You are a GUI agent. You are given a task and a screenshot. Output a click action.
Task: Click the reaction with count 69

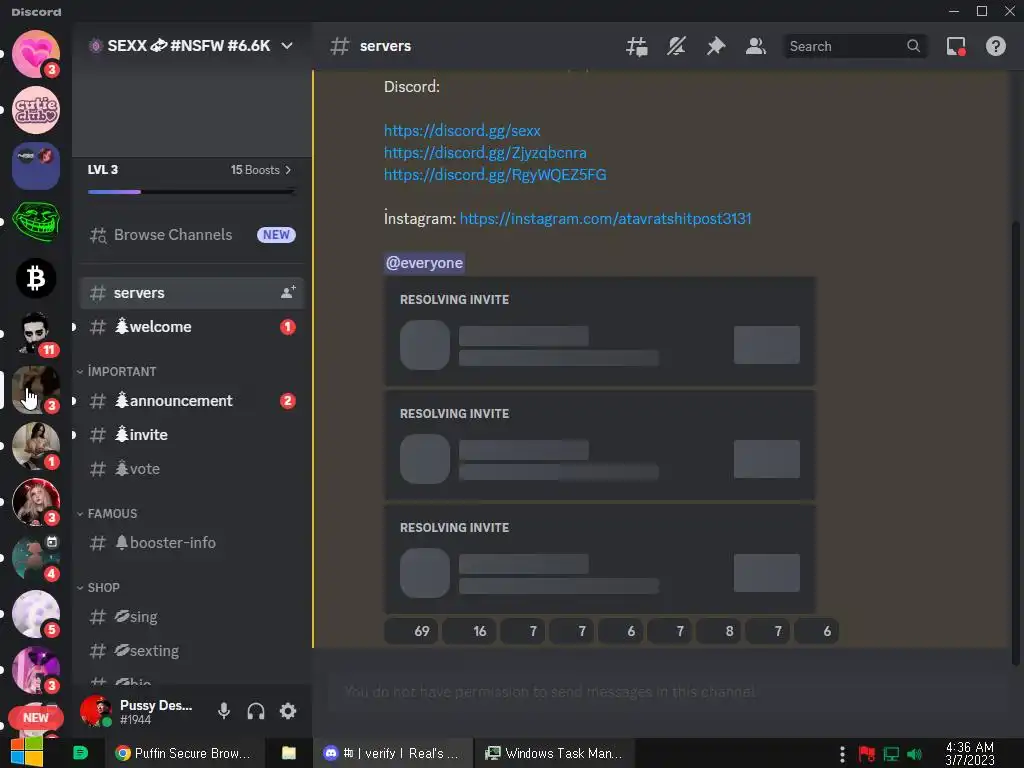tap(410, 632)
